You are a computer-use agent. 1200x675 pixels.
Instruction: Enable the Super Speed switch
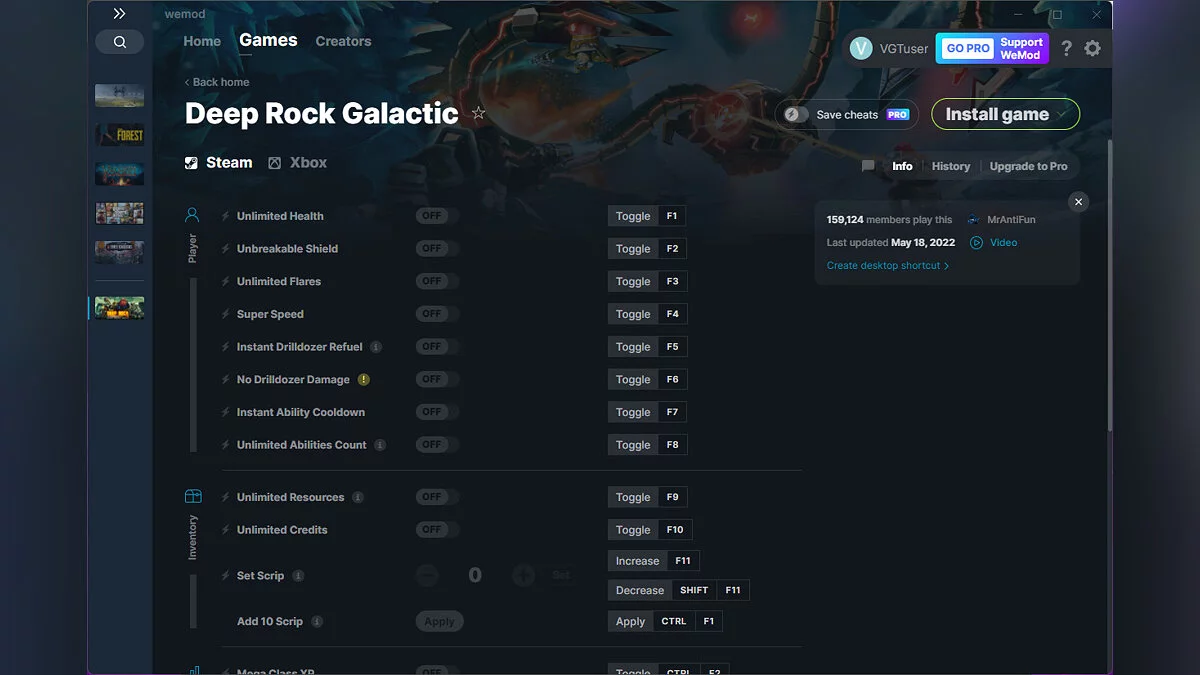(x=437, y=314)
